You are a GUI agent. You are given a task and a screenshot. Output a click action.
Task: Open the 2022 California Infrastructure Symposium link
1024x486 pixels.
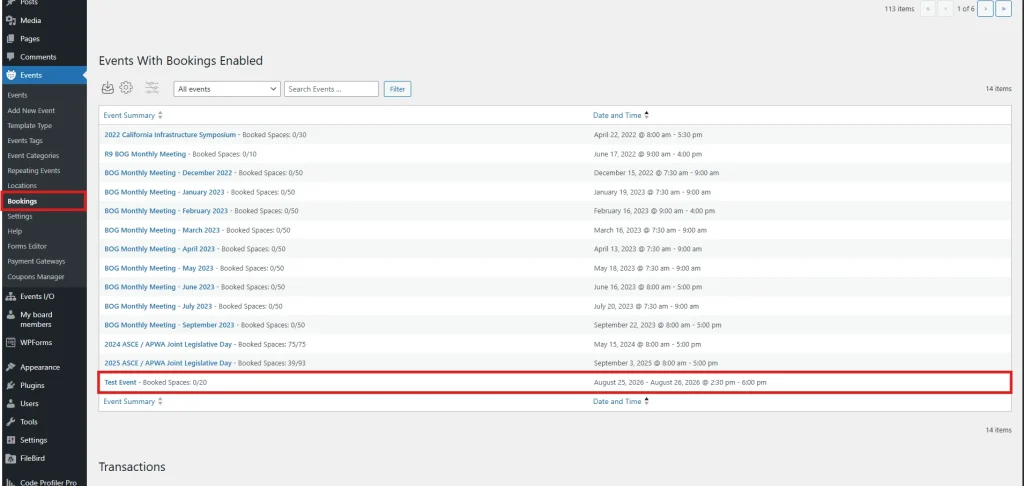tap(170, 135)
